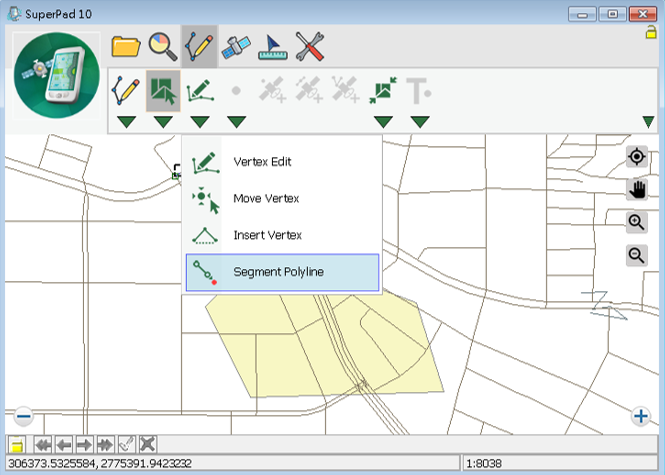Select the GPS satellite tool tab
665x475 pixels.
236,46
